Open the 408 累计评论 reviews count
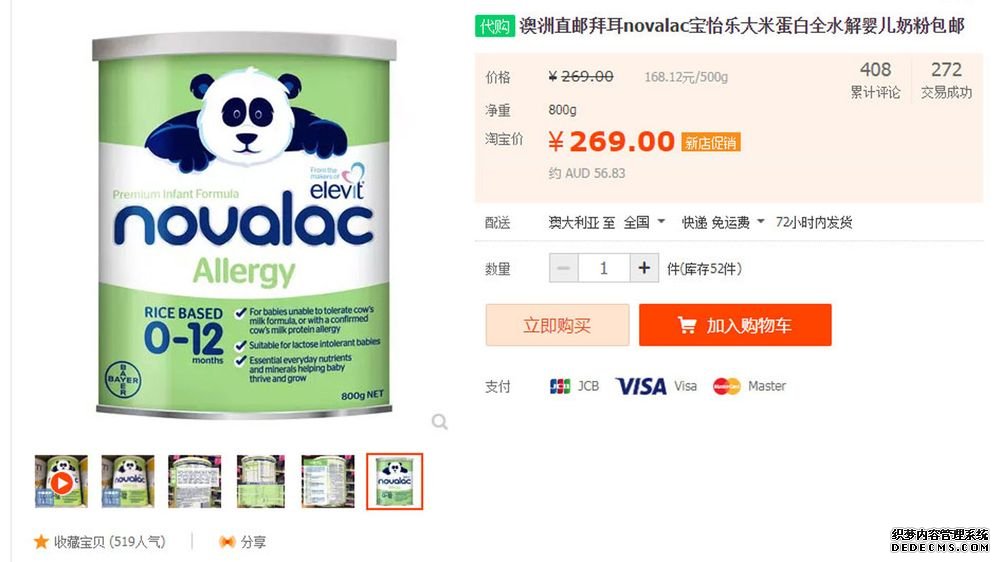 click(x=875, y=80)
